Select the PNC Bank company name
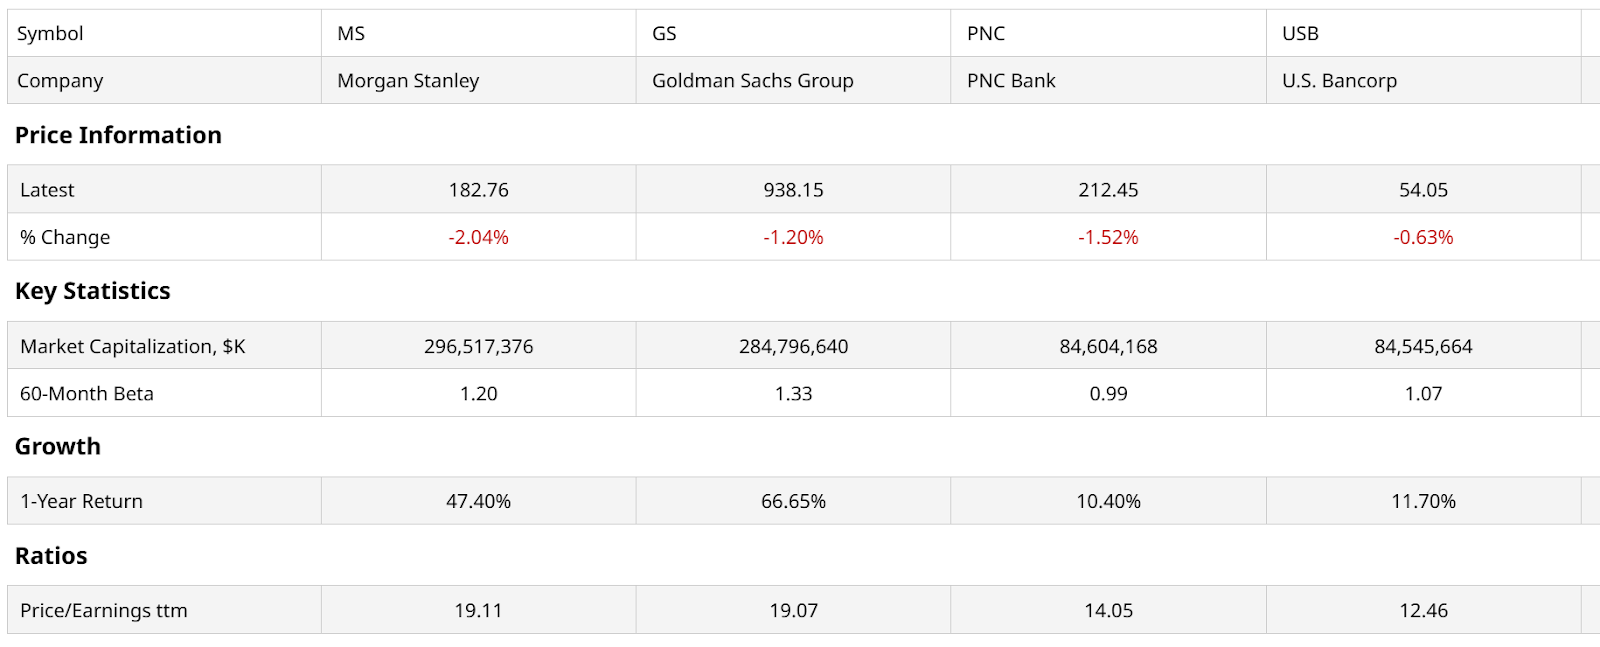This screenshot has width=1600, height=647. (1011, 81)
